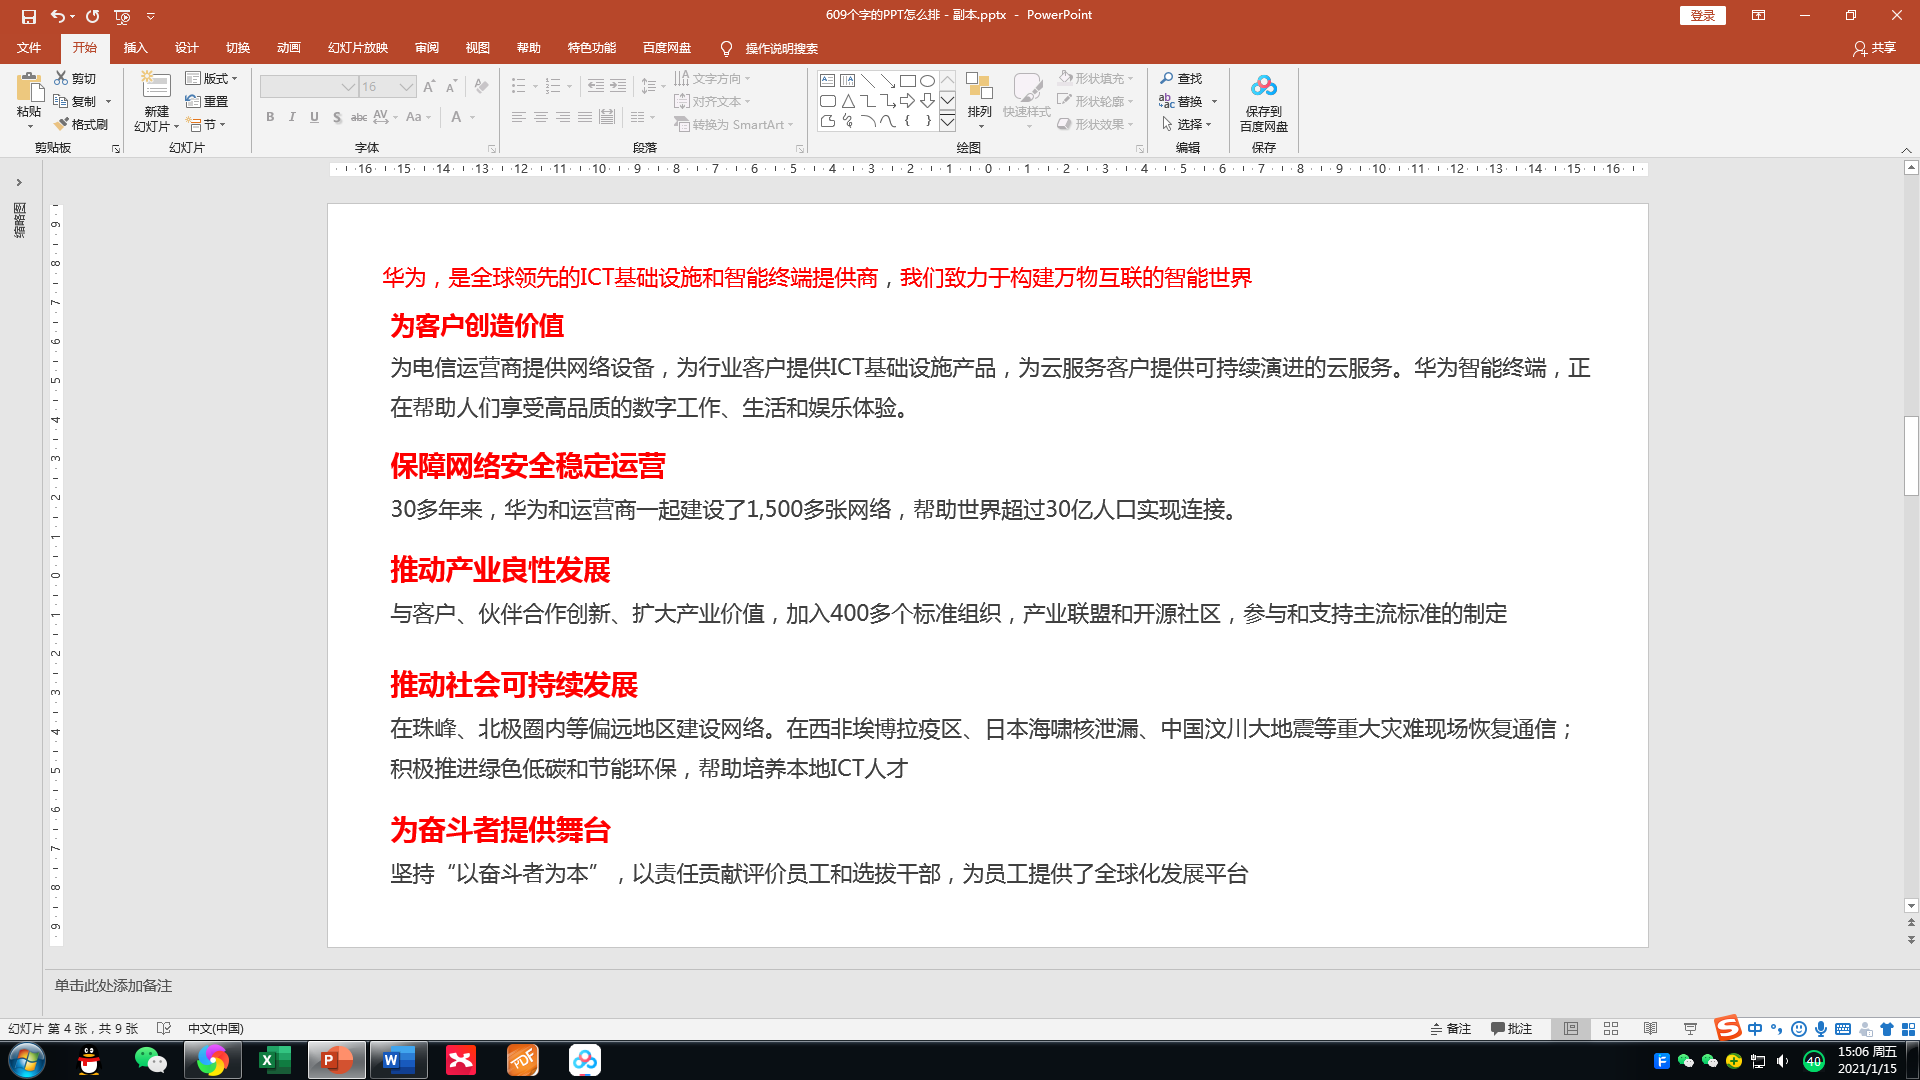Open the 排列 arrange menu
Viewport: 1920px width, 1080px height.
pyautogui.click(x=979, y=100)
